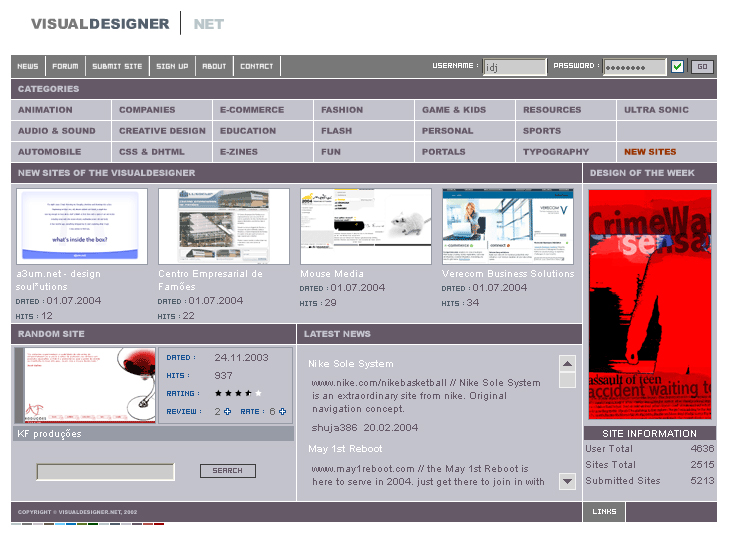Click the KF produções site name
This screenshot has width=730, height=535.
[49, 433]
